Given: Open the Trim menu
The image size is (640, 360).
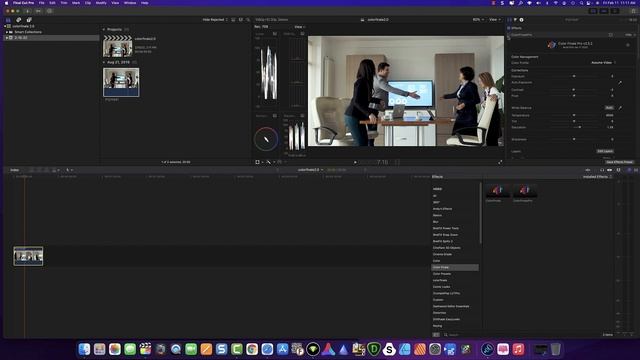Looking at the screenshot, I should pyautogui.click(x=64, y=3).
